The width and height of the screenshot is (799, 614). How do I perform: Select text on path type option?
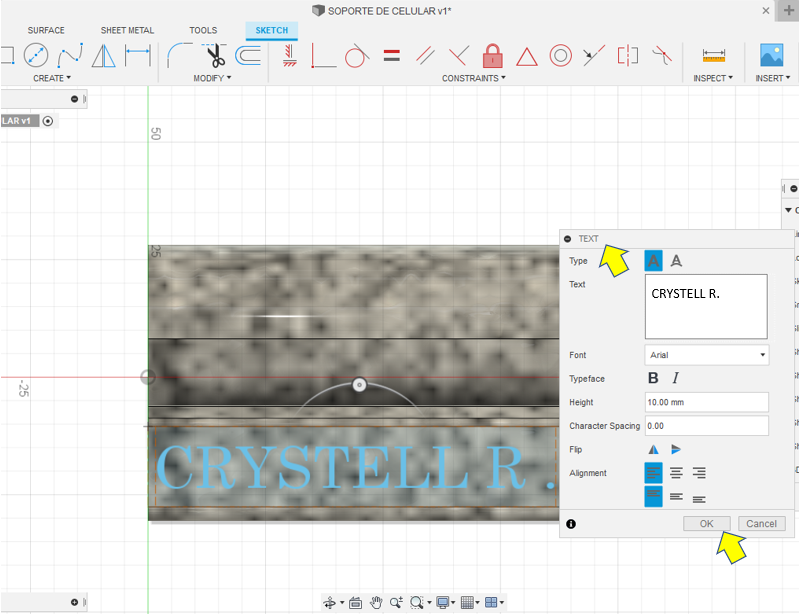[x=676, y=261]
